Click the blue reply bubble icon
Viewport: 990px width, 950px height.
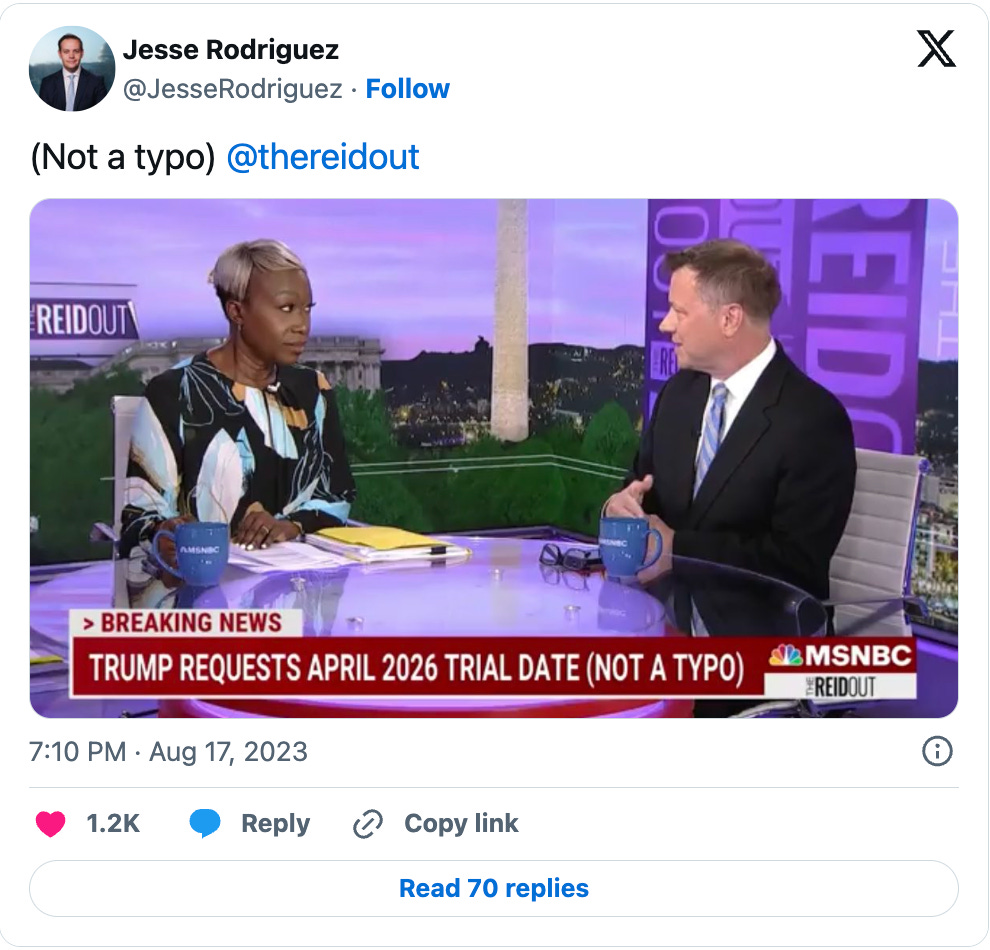pos(205,824)
